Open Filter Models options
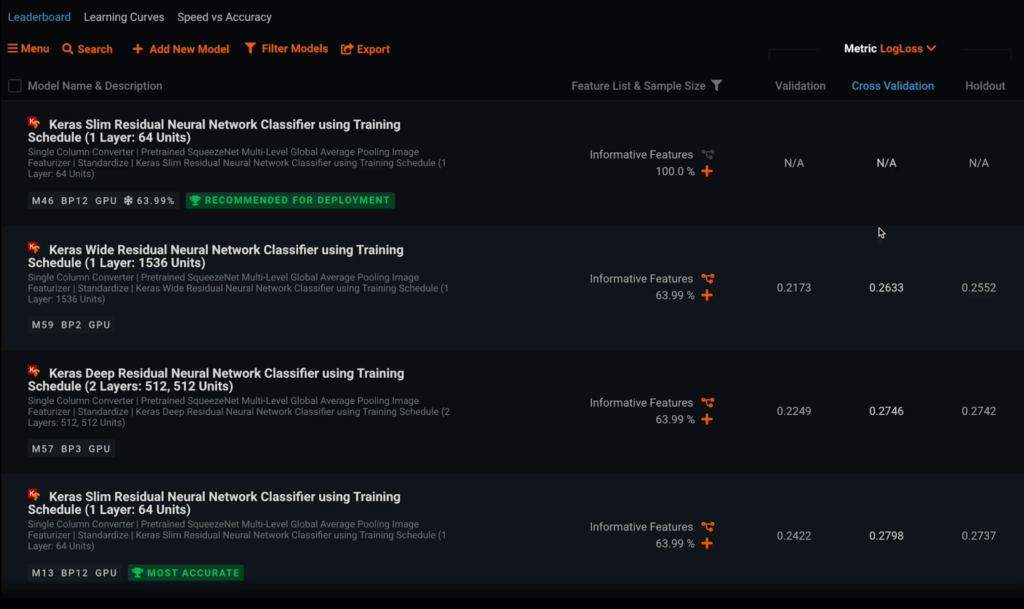 (x=286, y=49)
